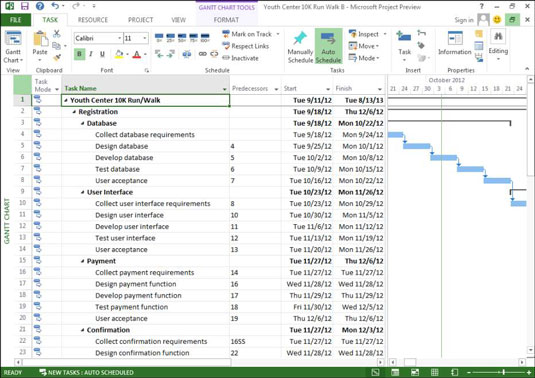The height and width of the screenshot is (378, 535).
Task: Link the selected tasks chain icon
Action: coord(203,54)
